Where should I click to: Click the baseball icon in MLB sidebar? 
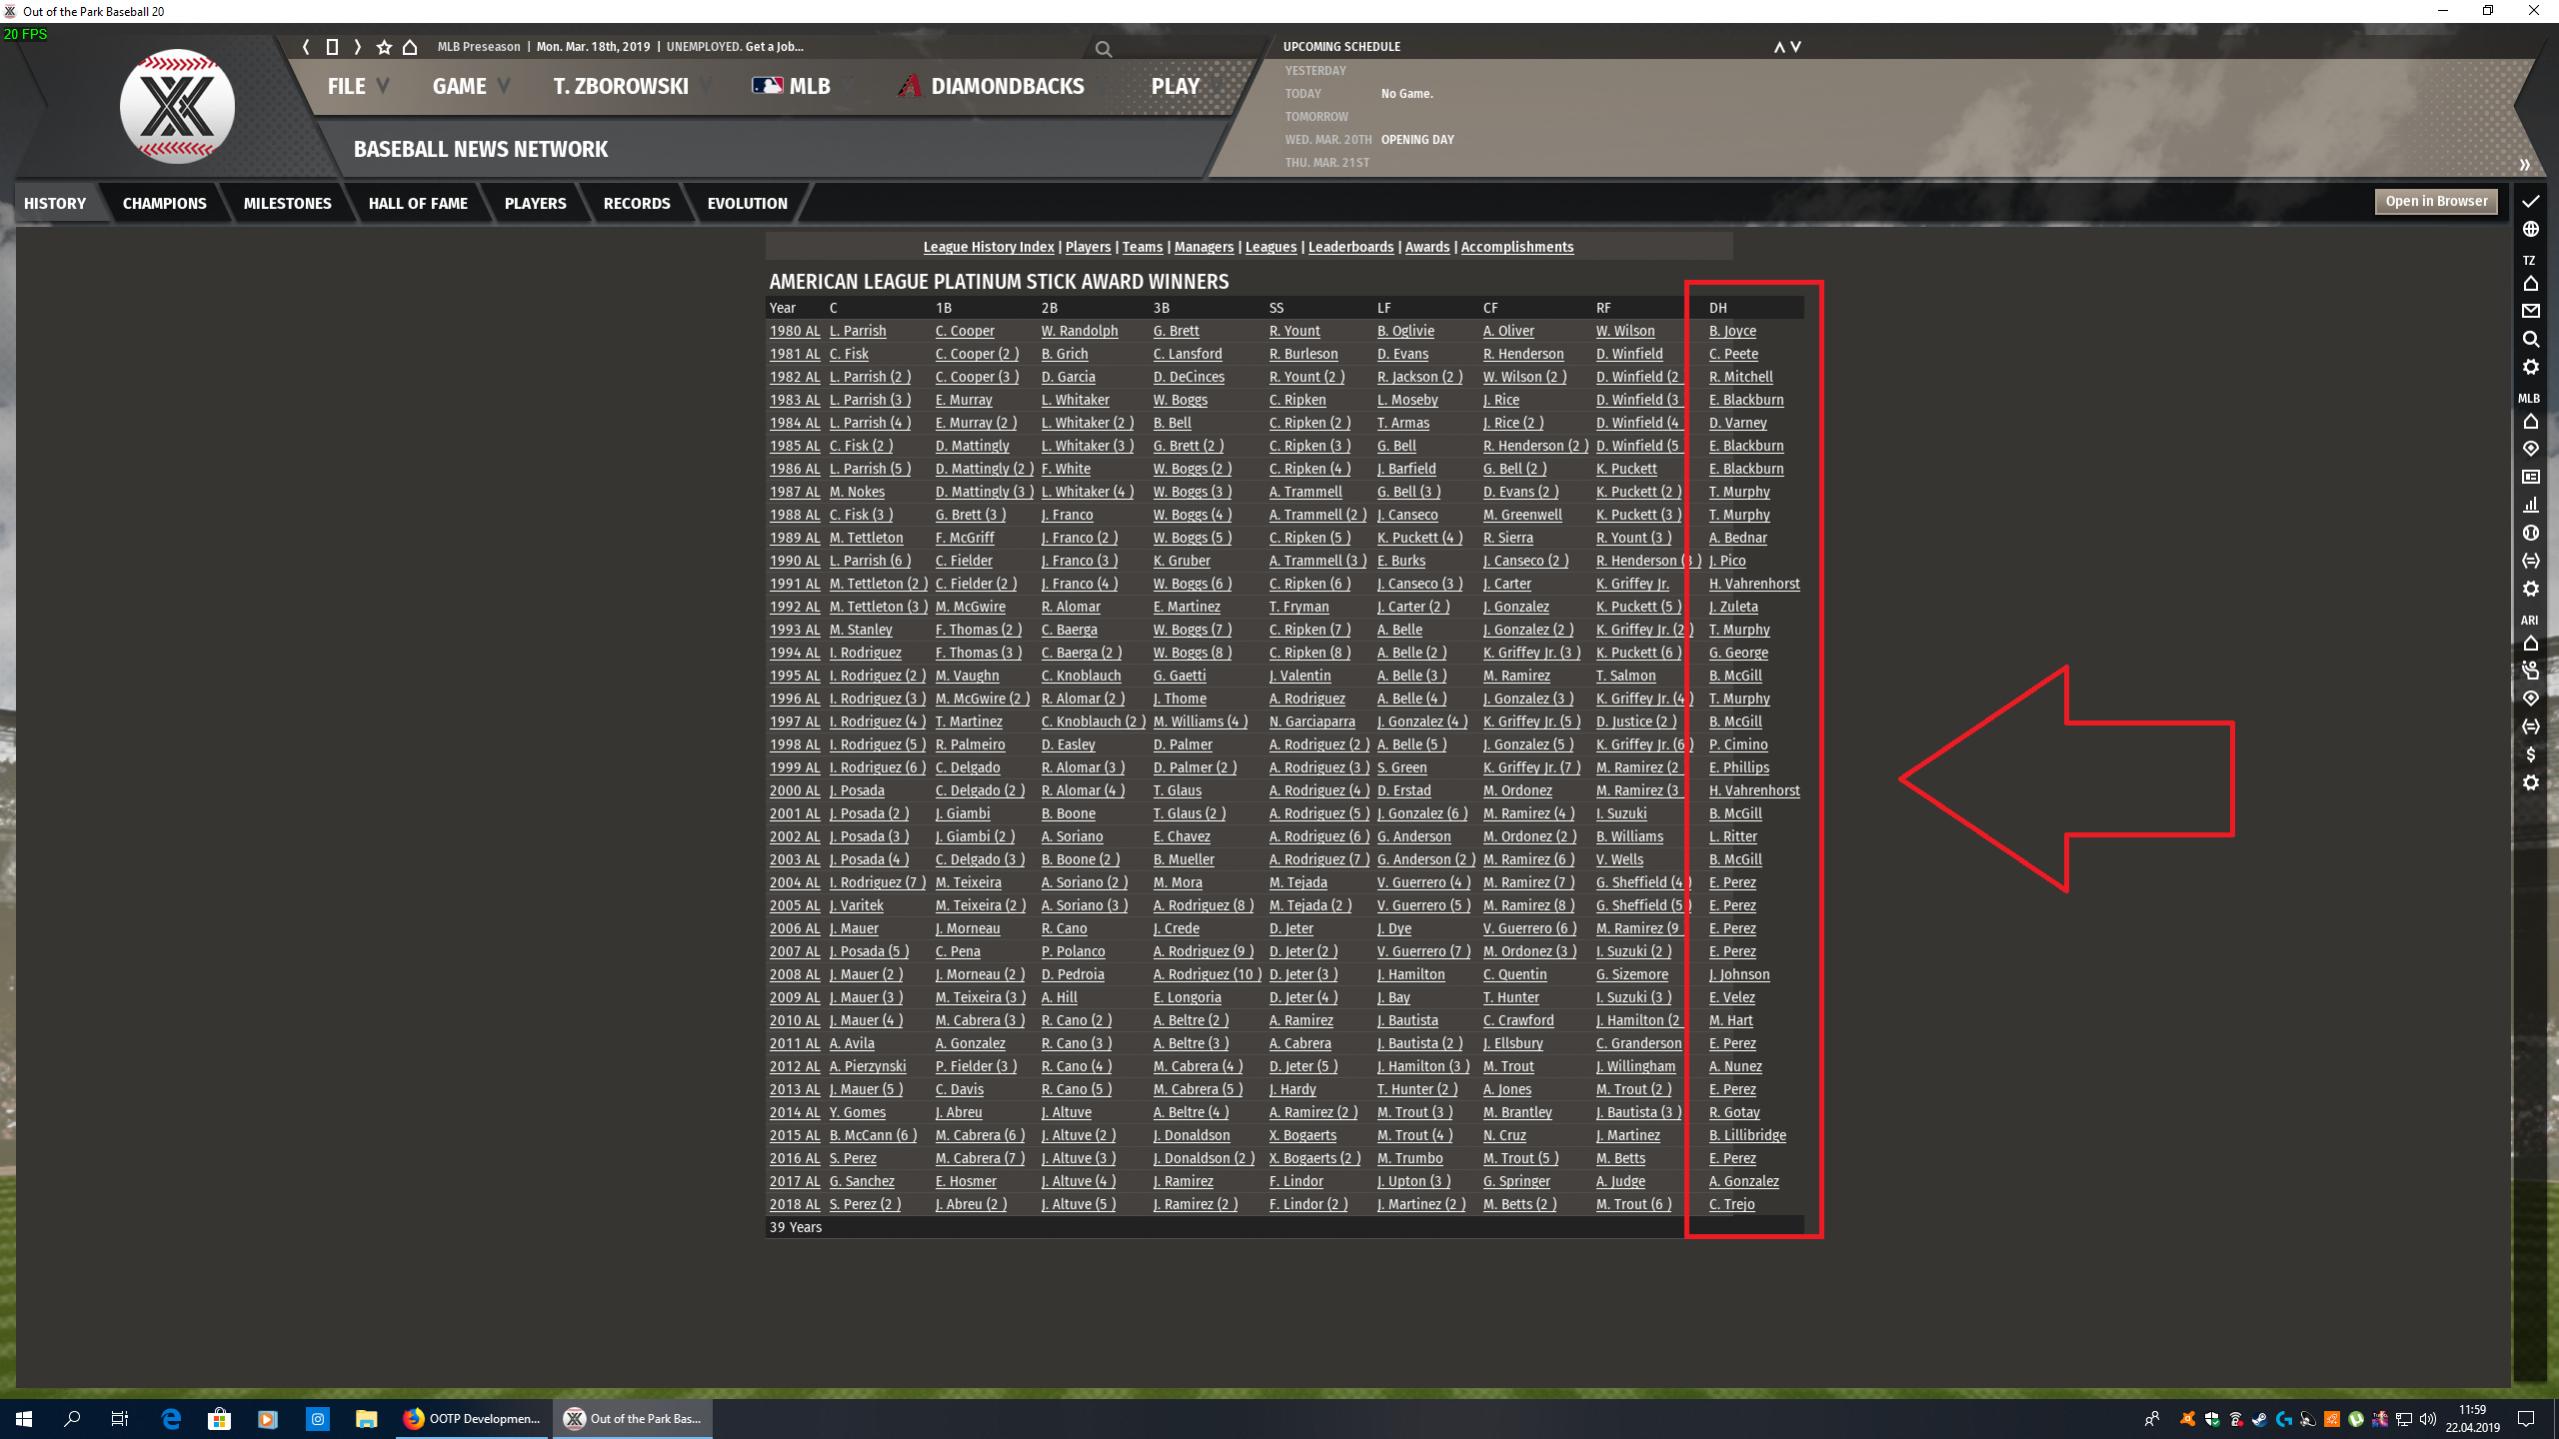(2530, 533)
